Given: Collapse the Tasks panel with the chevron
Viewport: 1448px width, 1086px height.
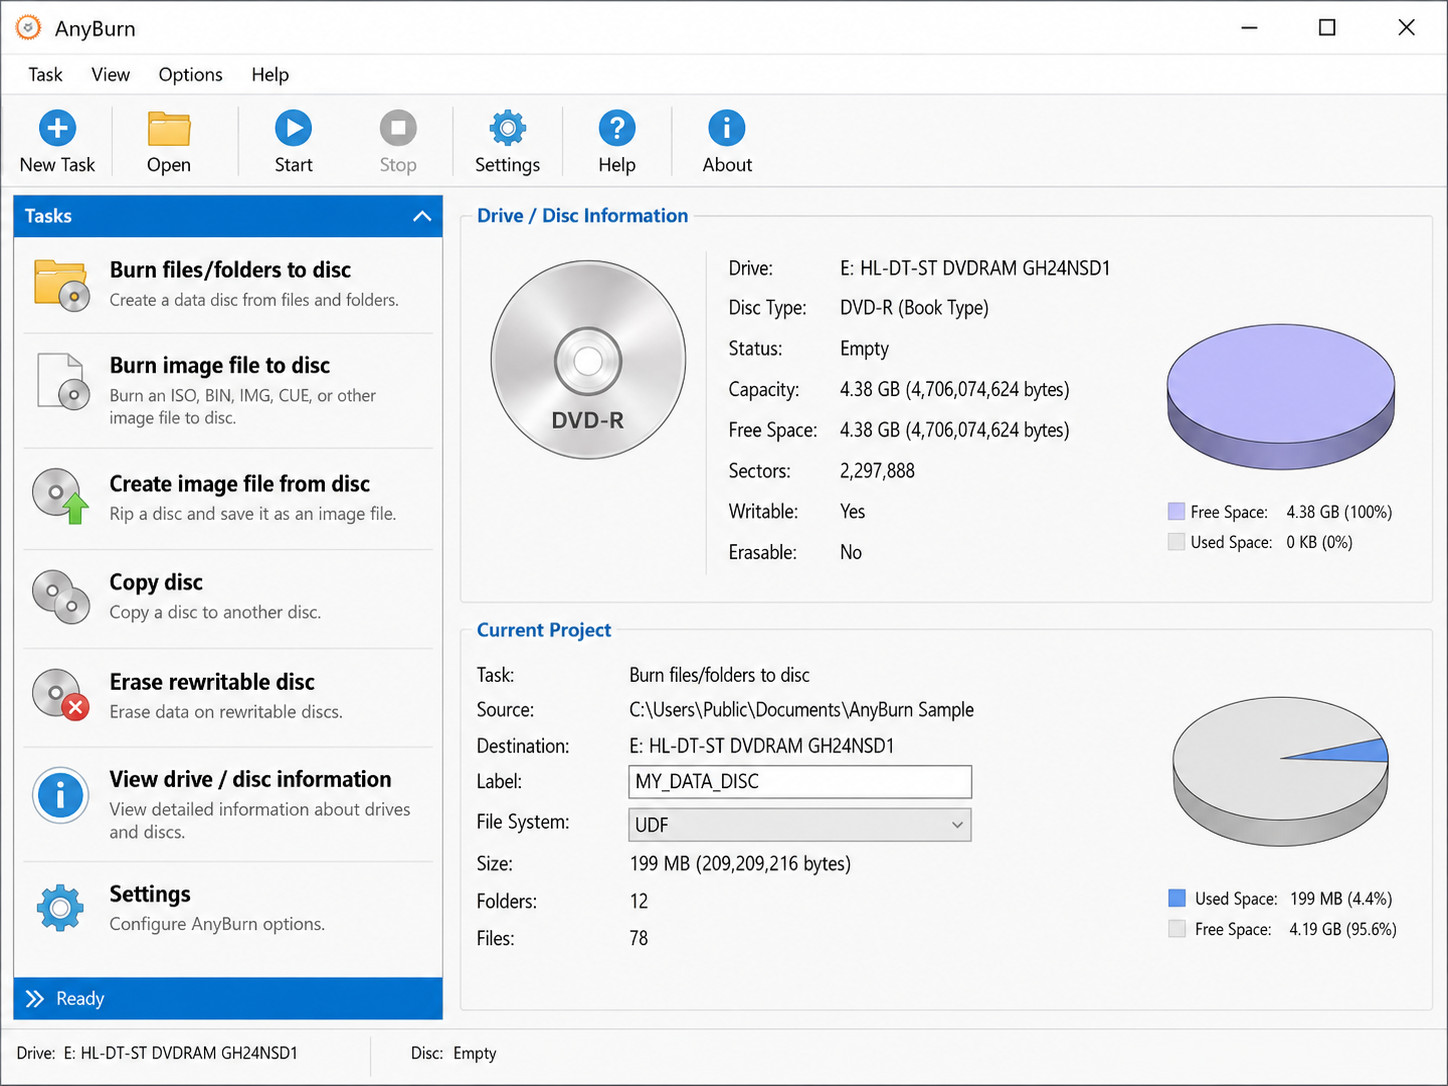Looking at the screenshot, I should pyautogui.click(x=422, y=216).
